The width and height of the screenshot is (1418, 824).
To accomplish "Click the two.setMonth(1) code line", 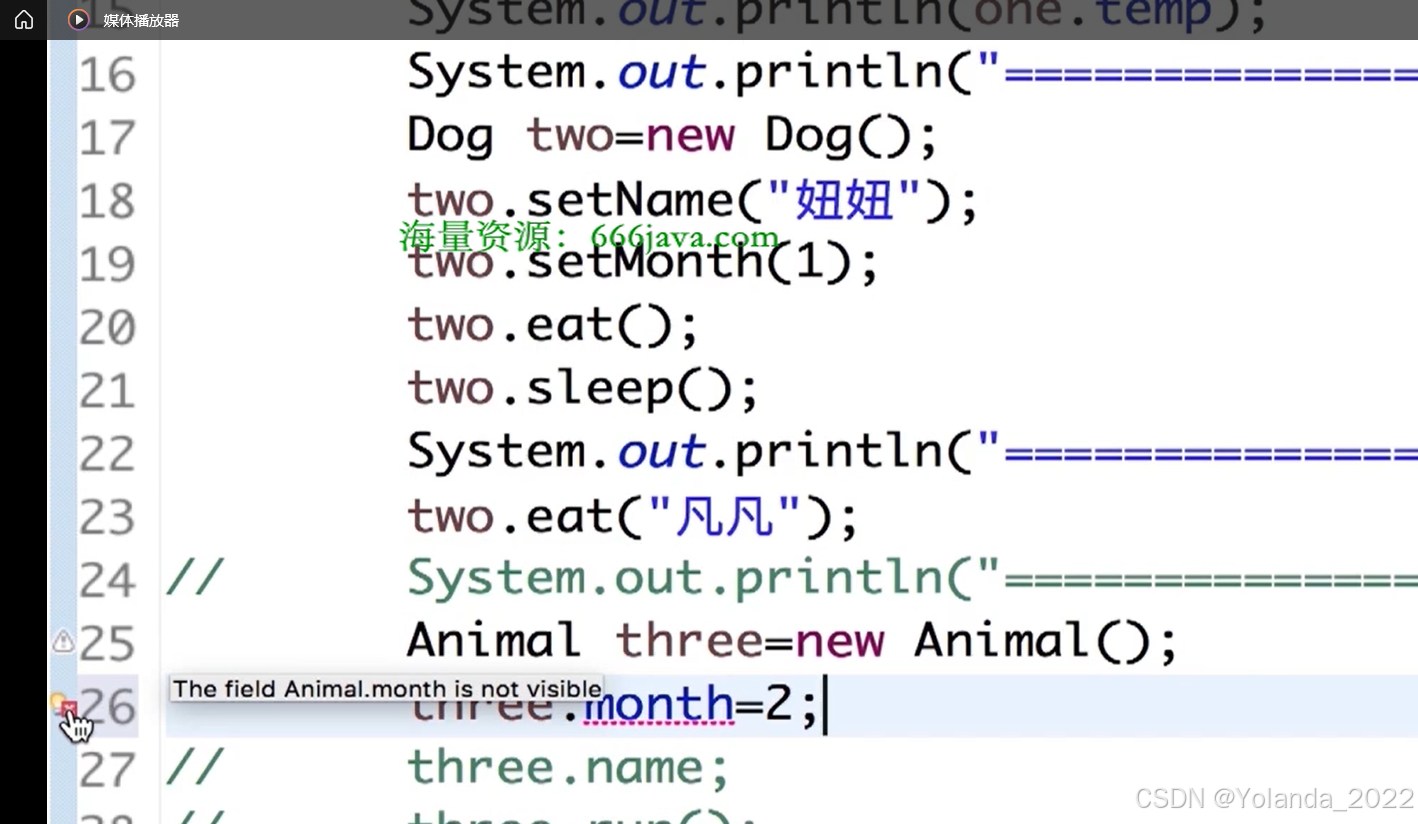I will coord(643,264).
